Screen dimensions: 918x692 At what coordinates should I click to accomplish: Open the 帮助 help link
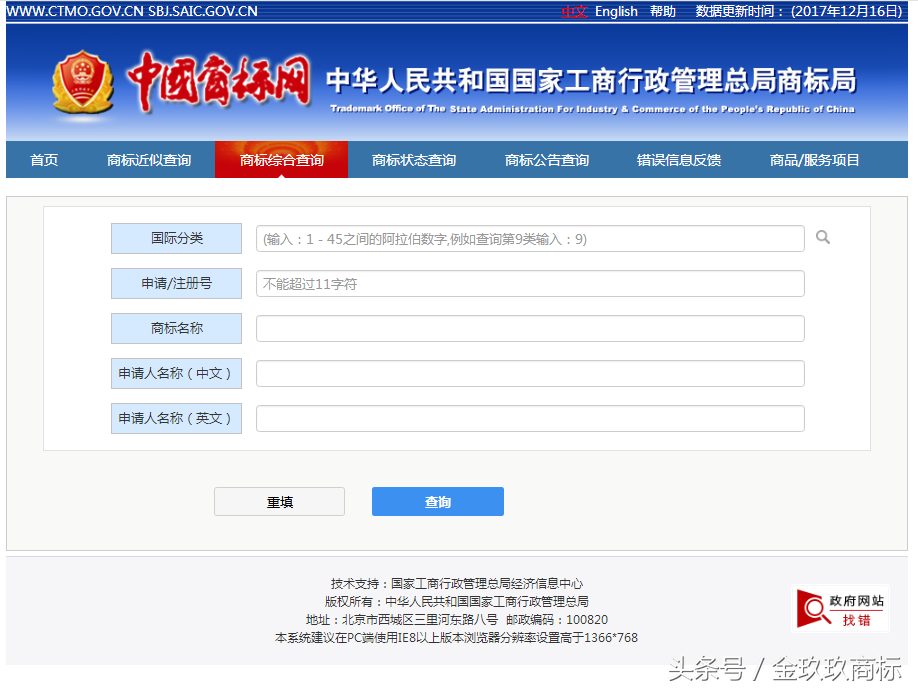[x=663, y=11]
